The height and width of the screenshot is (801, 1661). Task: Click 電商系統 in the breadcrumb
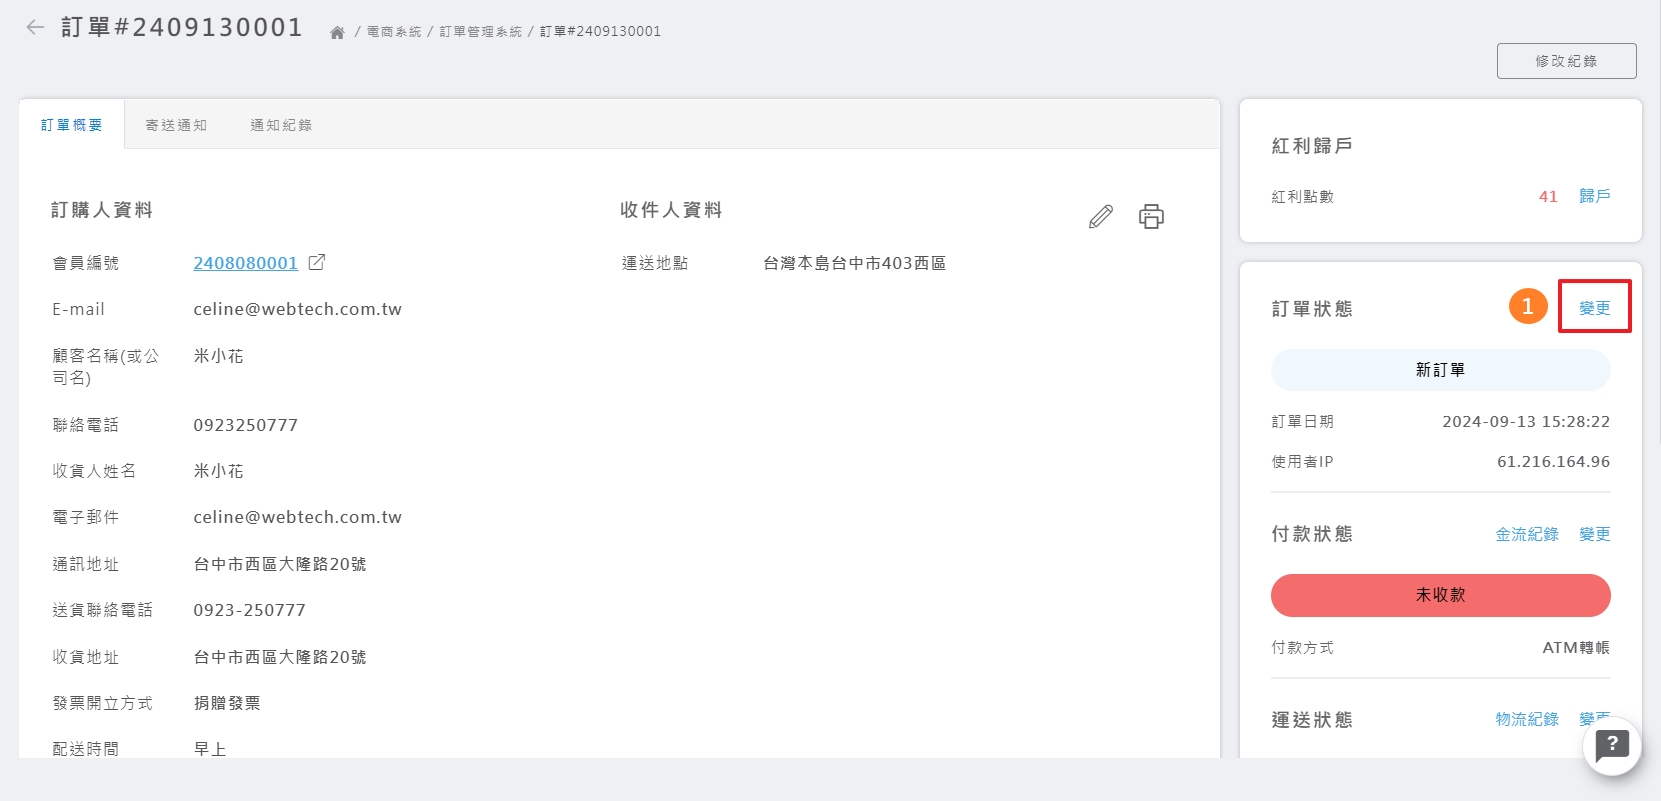(394, 32)
